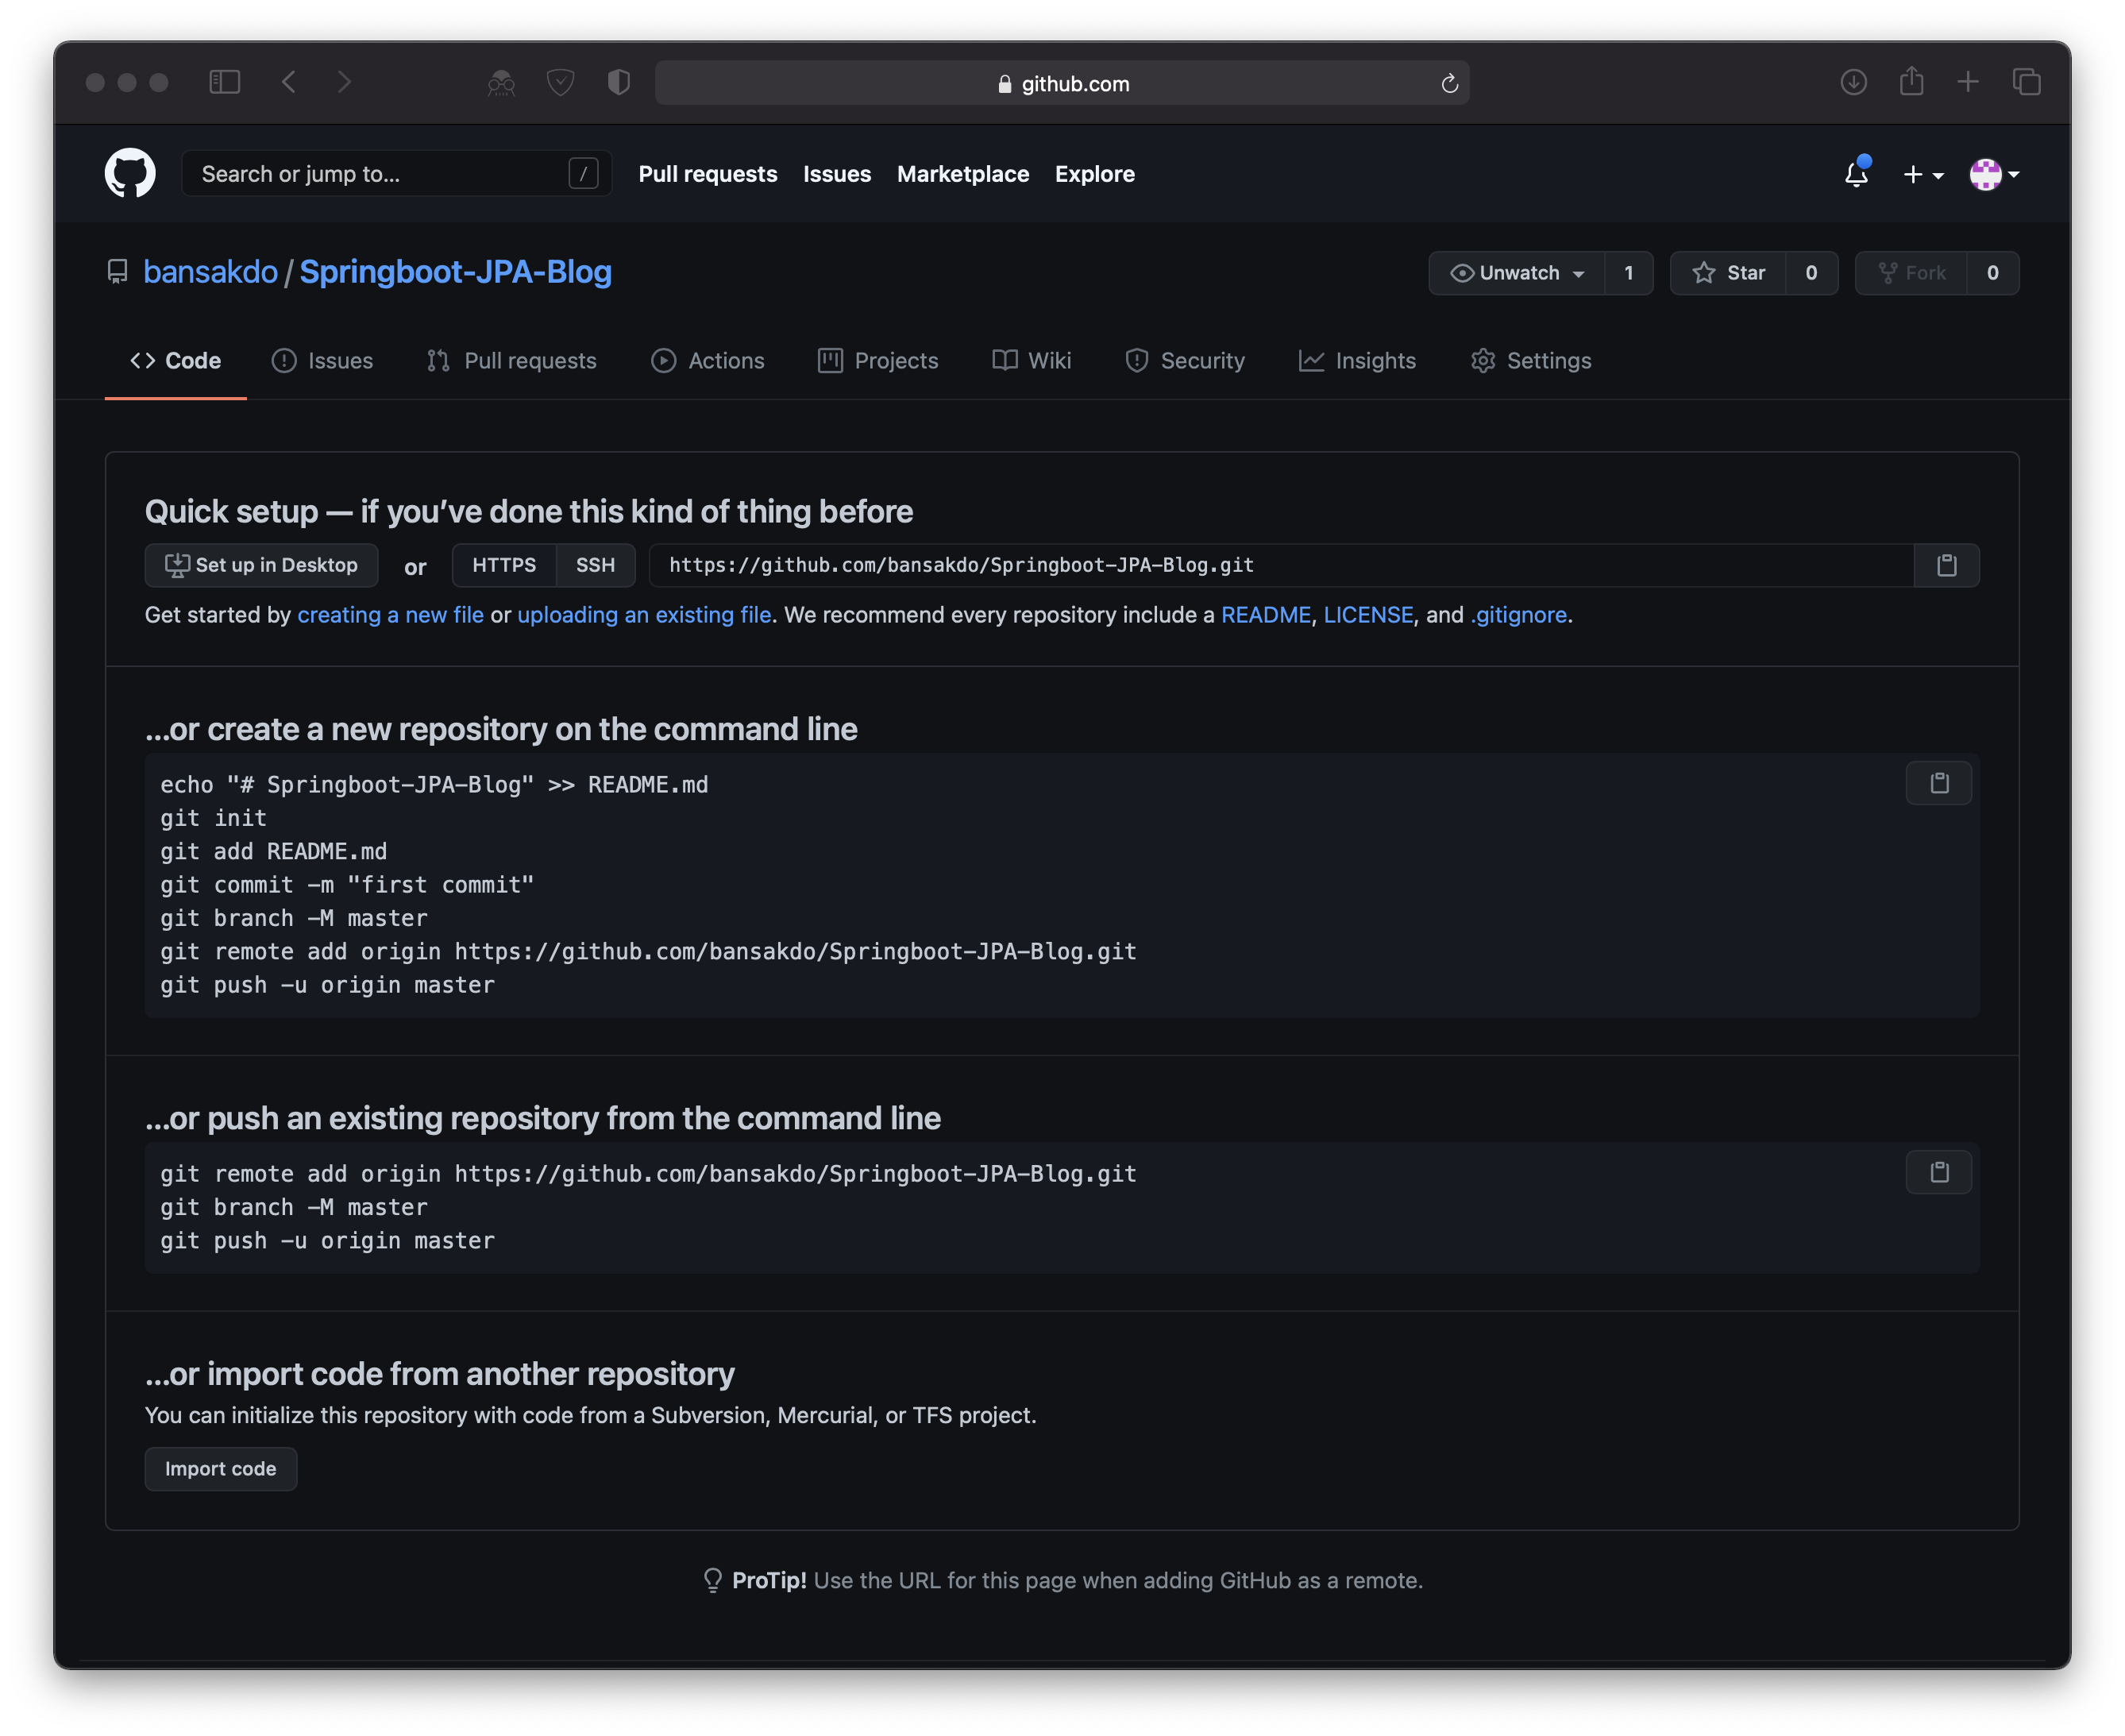Open the Projects tab

click(877, 361)
